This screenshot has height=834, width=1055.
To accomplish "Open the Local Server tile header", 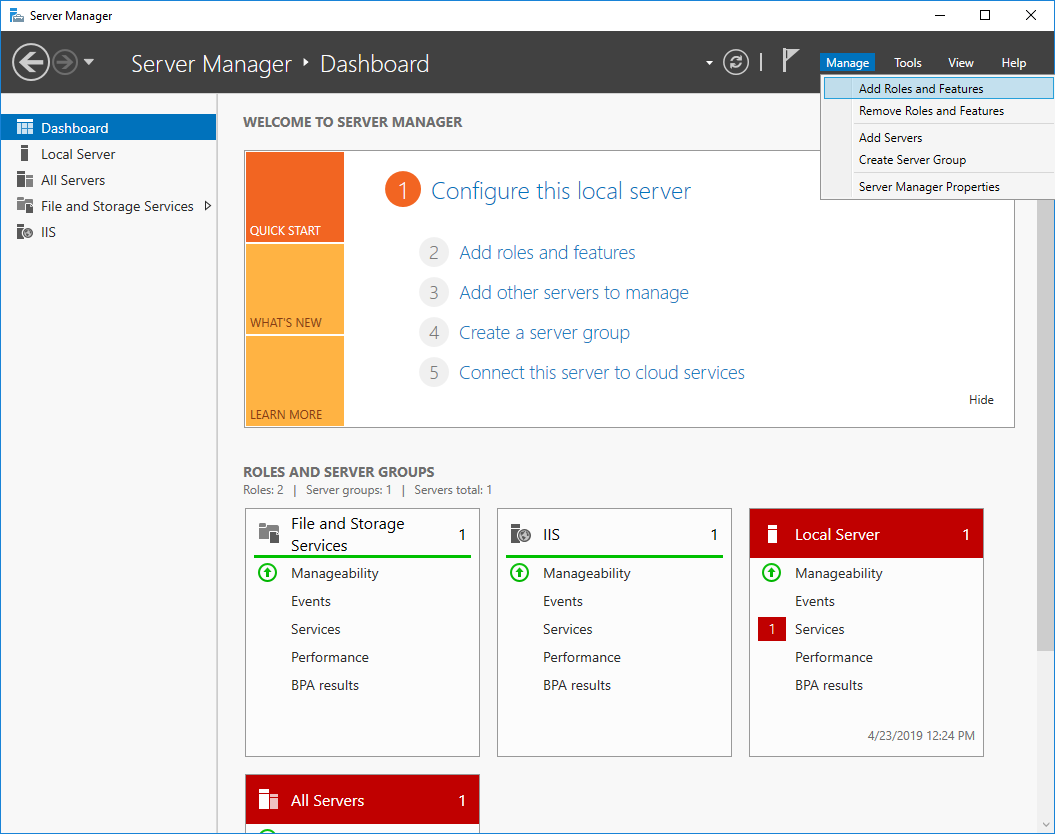I will 867,534.
